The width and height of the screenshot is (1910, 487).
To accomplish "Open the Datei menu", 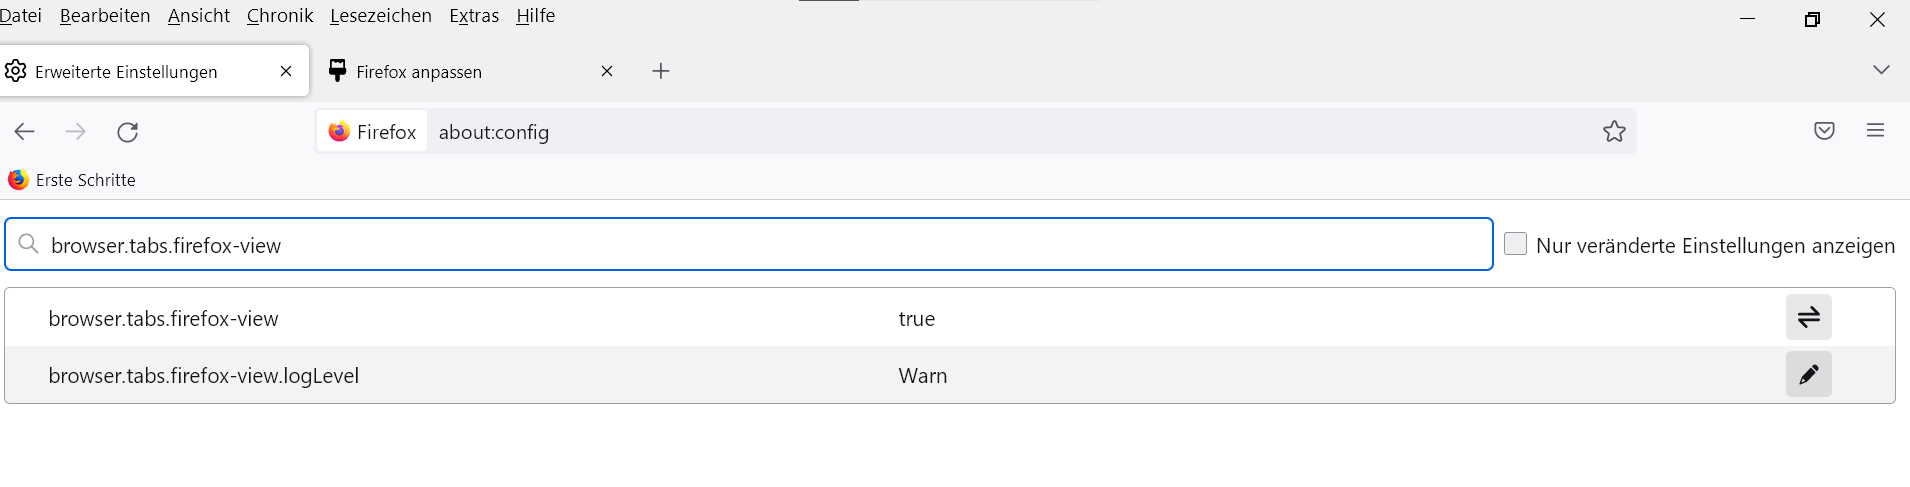I will pyautogui.click(x=21, y=16).
